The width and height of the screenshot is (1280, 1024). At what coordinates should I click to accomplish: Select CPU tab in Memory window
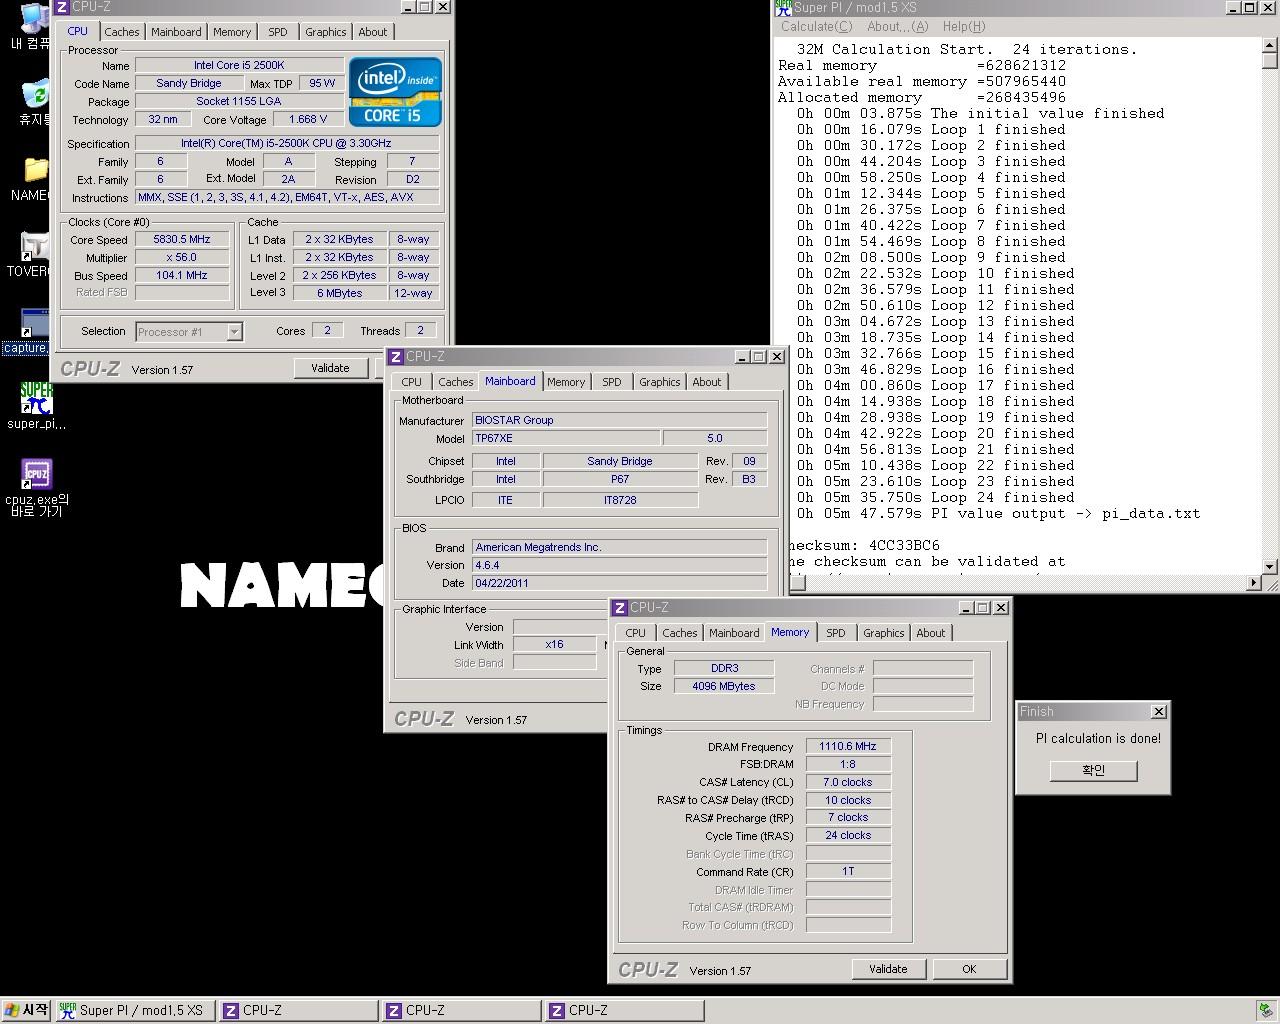click(636, 633)
